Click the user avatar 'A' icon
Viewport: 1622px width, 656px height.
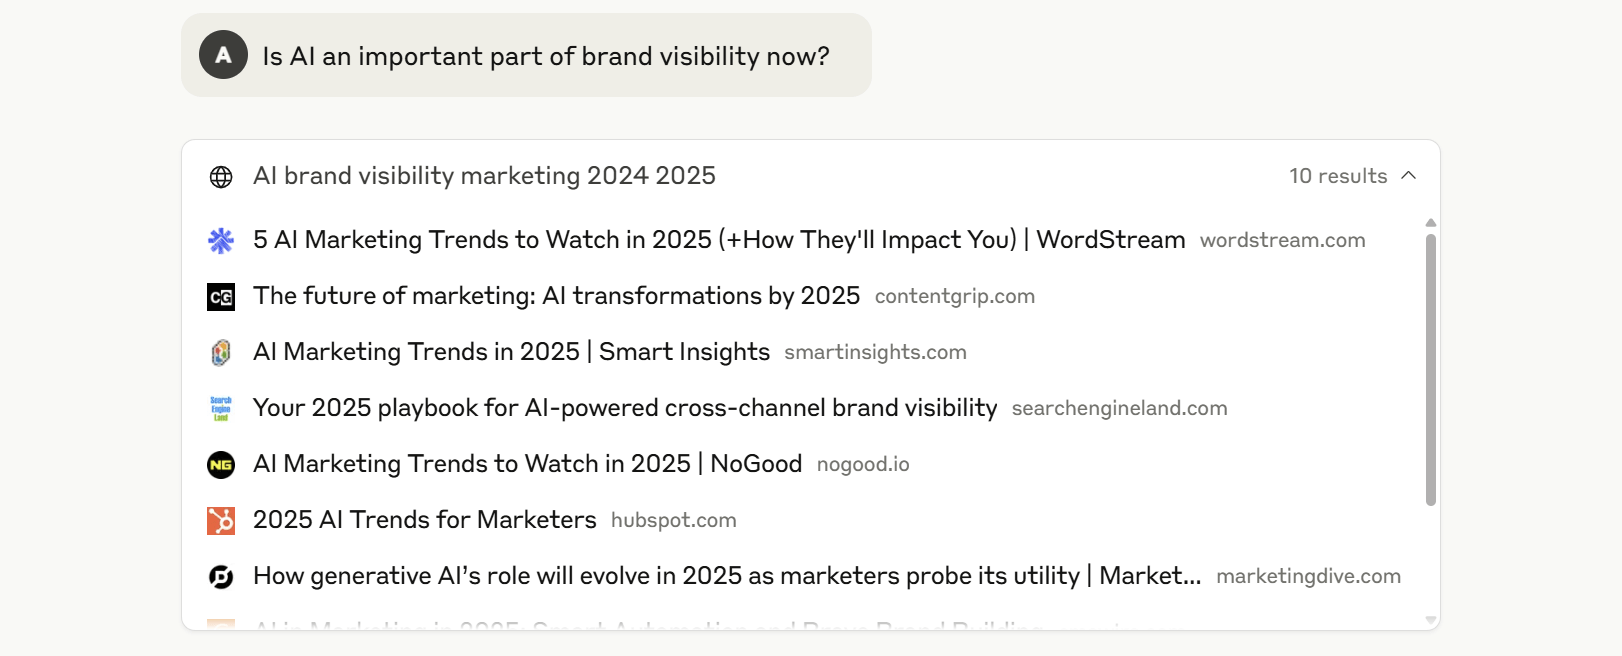[223, 55]
